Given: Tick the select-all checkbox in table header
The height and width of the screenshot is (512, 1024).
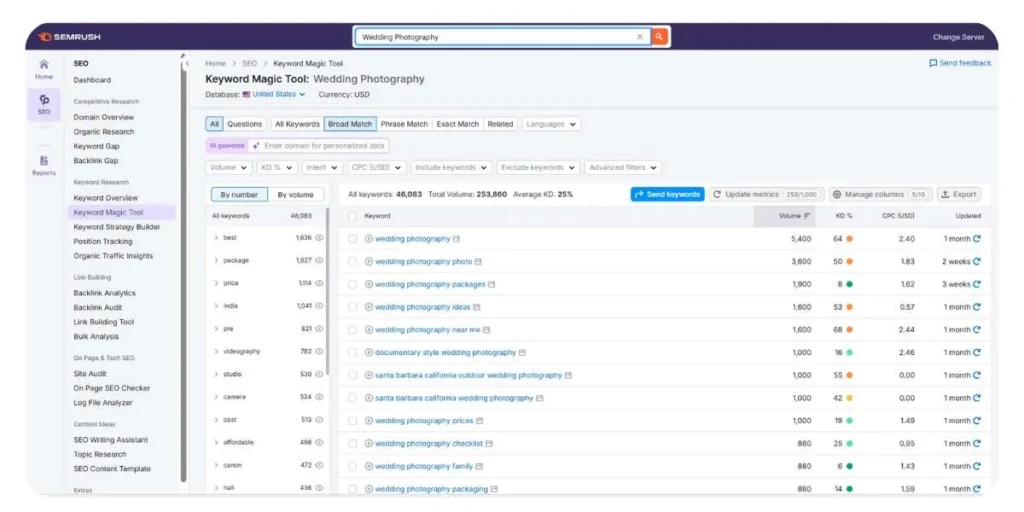Looking at the screenshot, I should (352, 216).
